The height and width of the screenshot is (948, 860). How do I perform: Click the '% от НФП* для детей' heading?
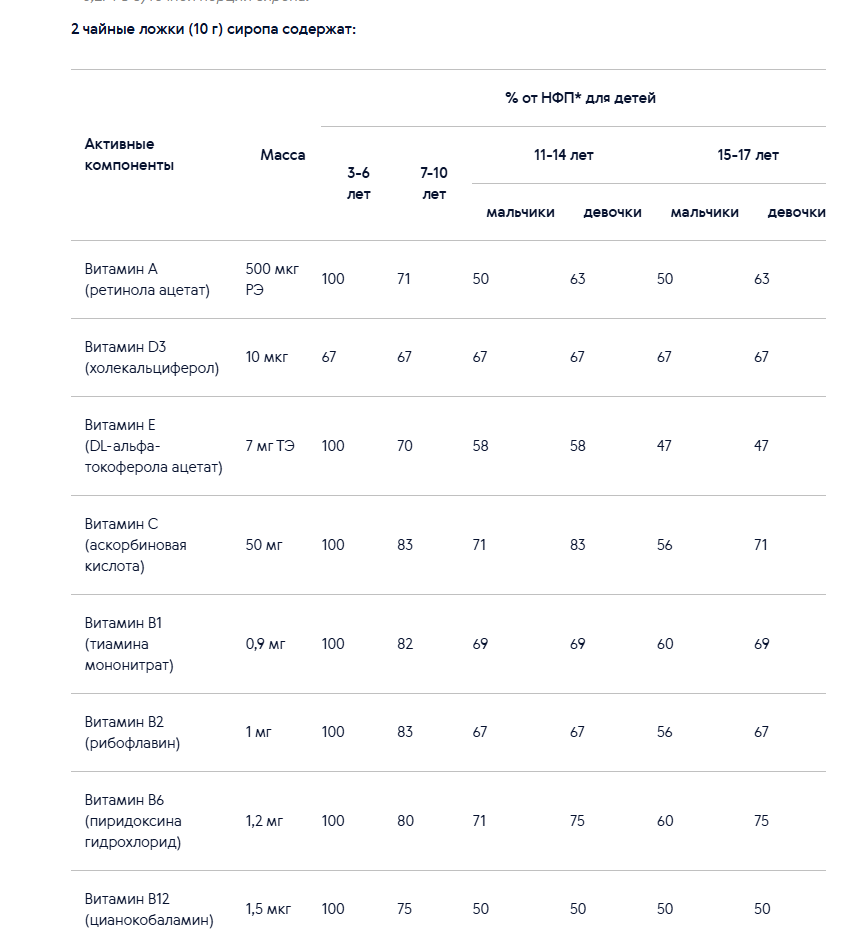click(580, 98)
